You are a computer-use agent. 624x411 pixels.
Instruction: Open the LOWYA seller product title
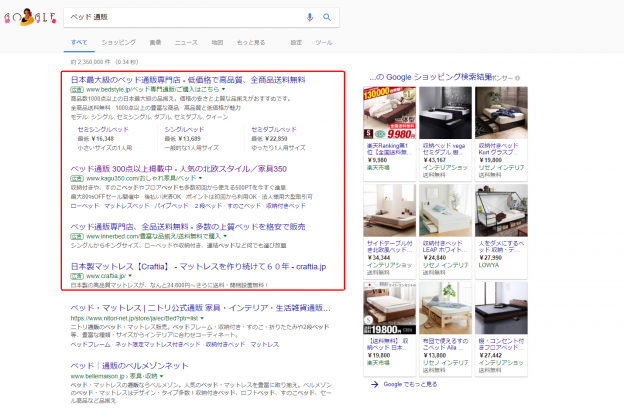[x=501, y=246]
